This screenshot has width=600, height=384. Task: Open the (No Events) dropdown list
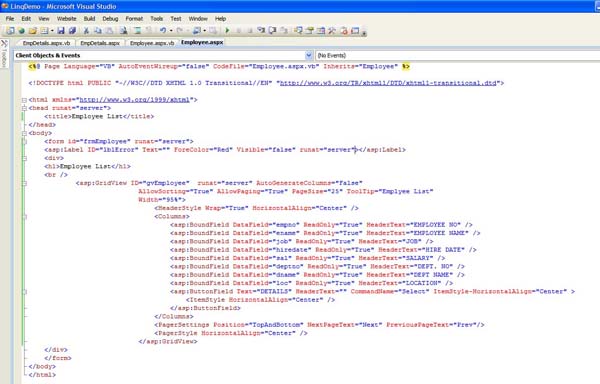[x=458, y=55]
